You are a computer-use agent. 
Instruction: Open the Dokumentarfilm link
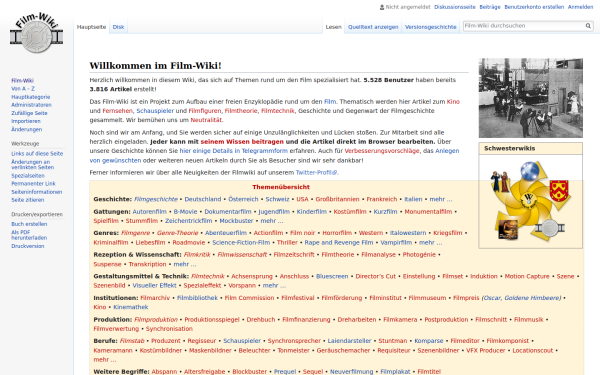pyautogui.click(x=228, y=212)
